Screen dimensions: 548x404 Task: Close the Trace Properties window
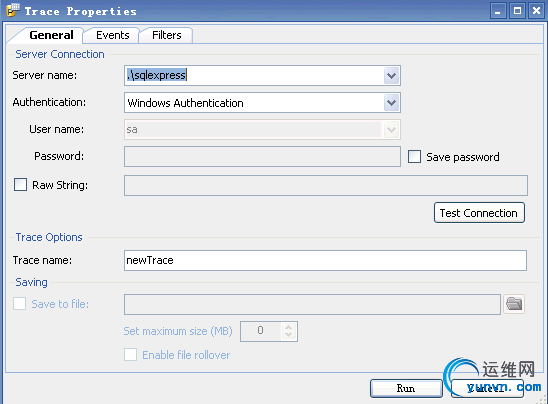tap(536, 11)
